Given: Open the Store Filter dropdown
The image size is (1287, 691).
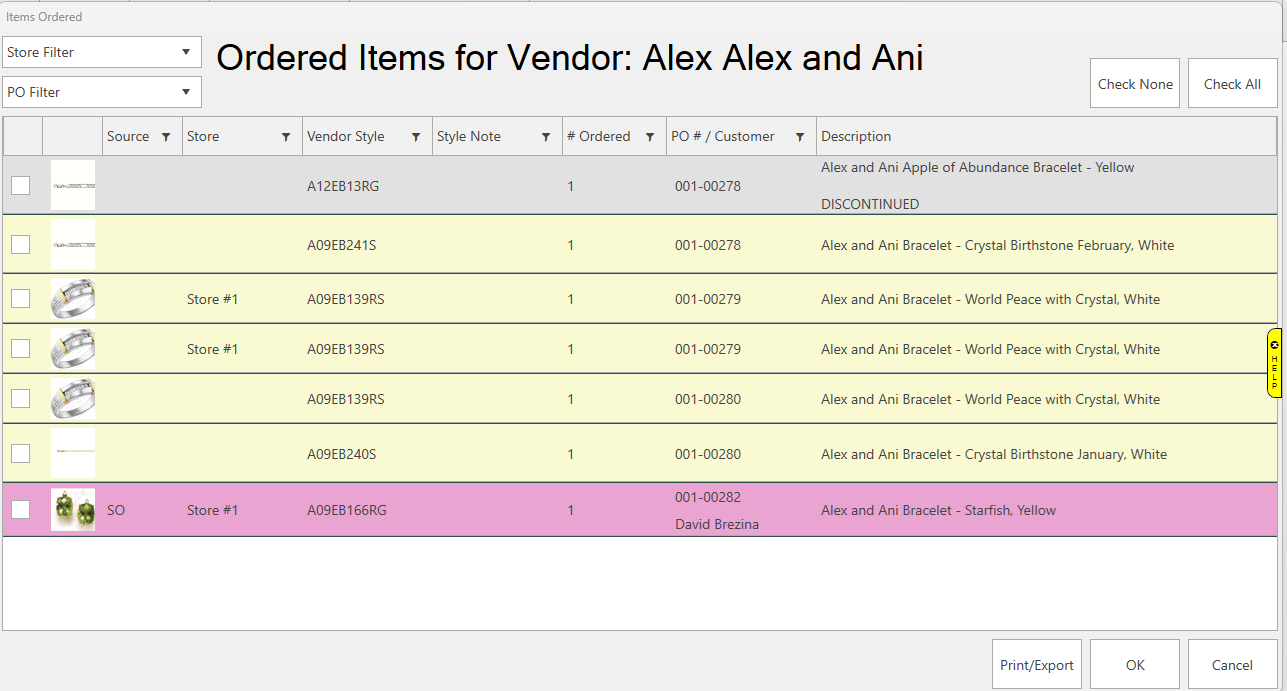Looking at the screenshot, I should [102, 52].
